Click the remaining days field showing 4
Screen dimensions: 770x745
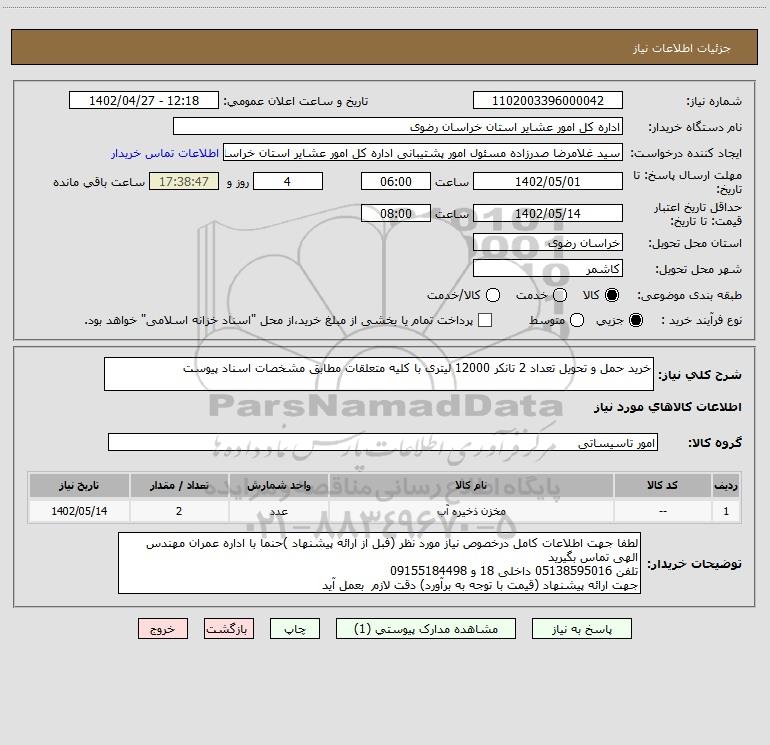pyautogui.click(x=288, y=181)
